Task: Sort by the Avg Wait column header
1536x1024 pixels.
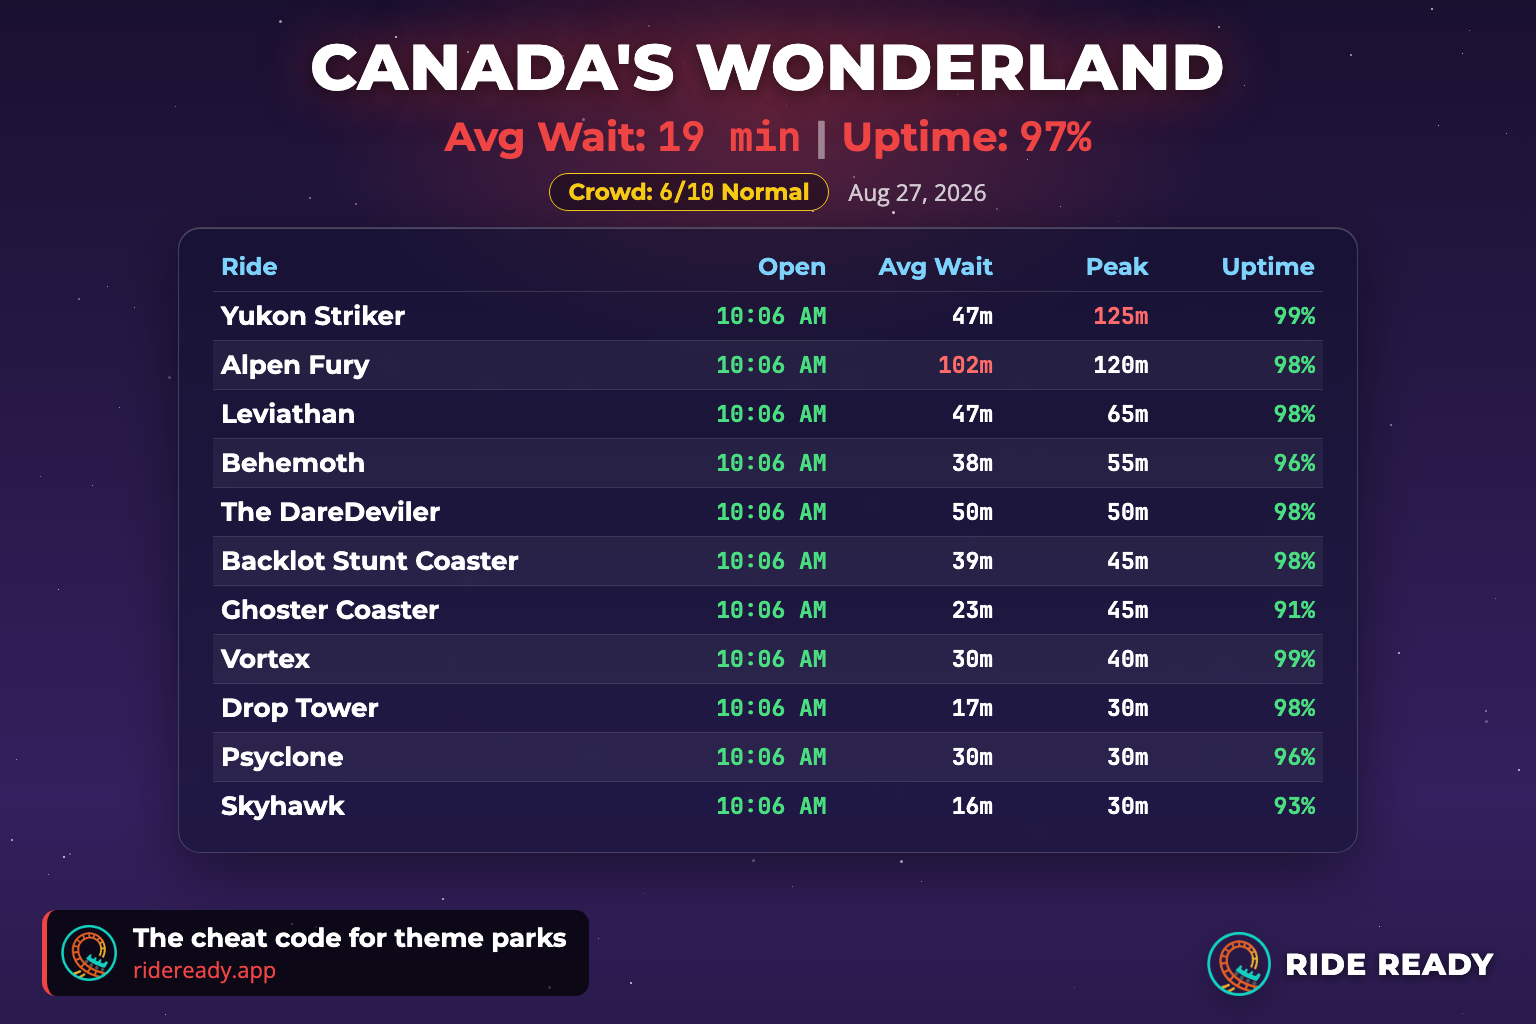Action: tap(935, 267)
